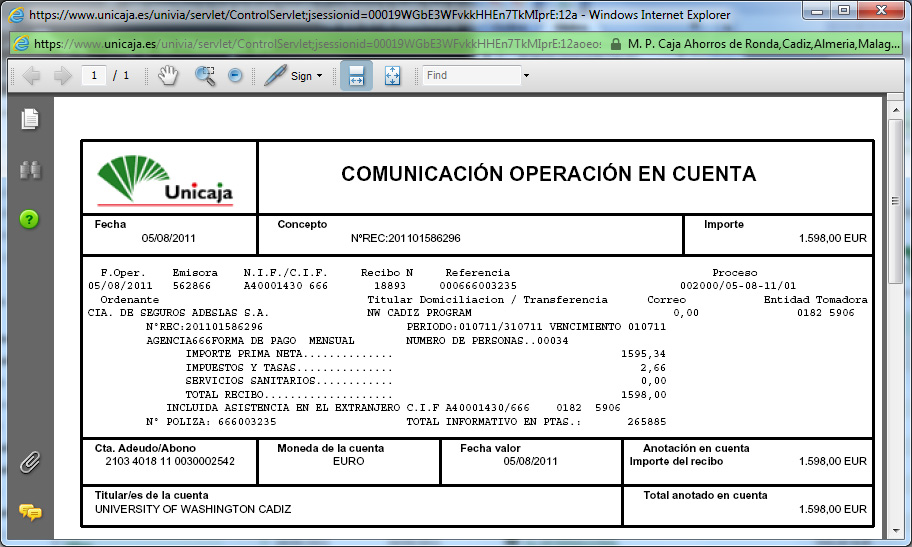Click in the Find search field
This screenshot has height=547, width=912.
(x=471, y=76)
